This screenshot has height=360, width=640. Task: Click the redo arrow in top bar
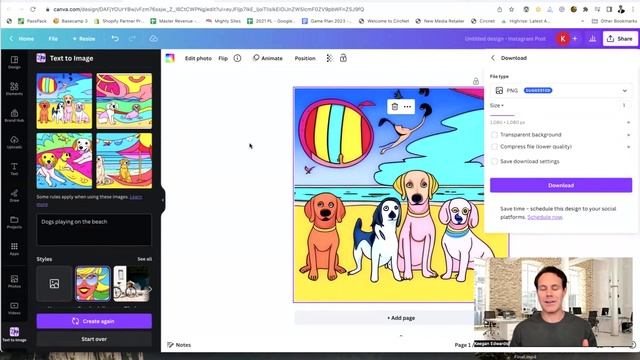click(x=132, y=38)
